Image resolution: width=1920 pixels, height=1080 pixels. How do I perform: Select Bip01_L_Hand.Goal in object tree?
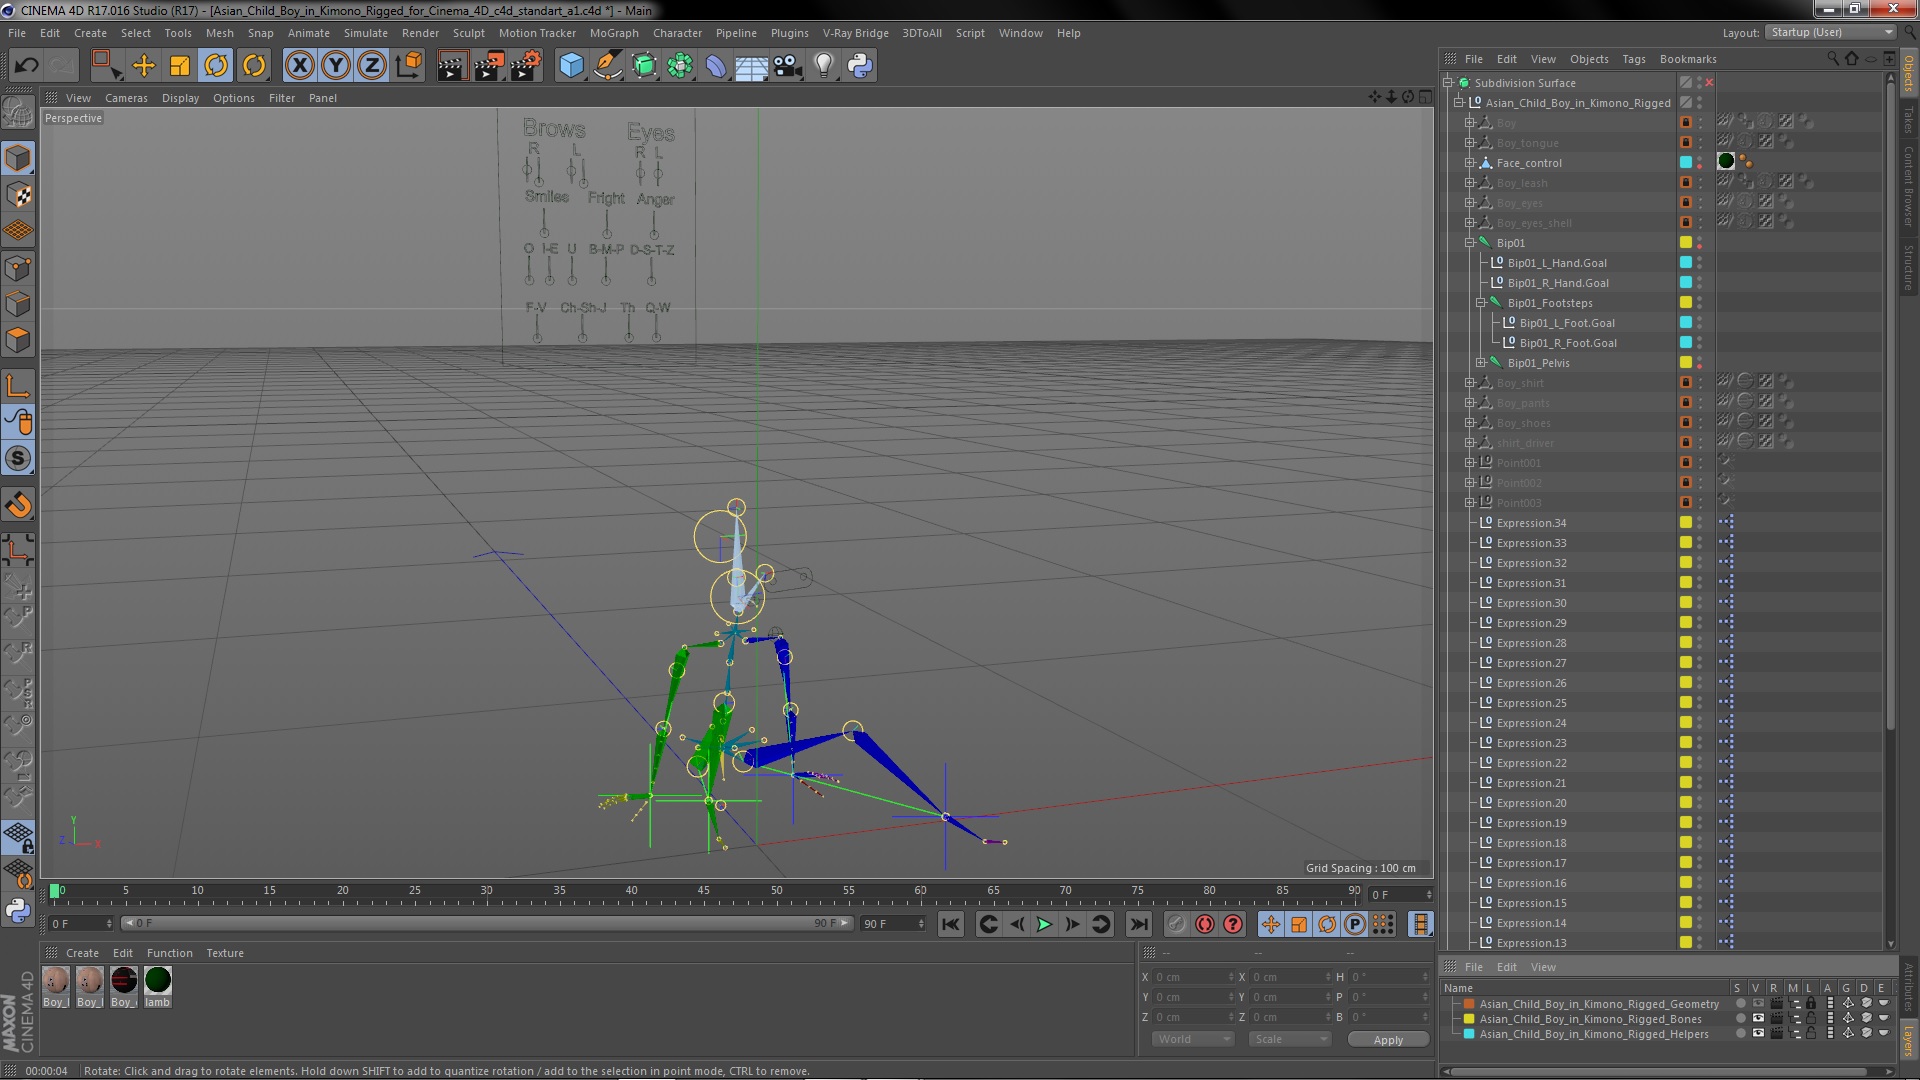click(x=1557, y=263)
